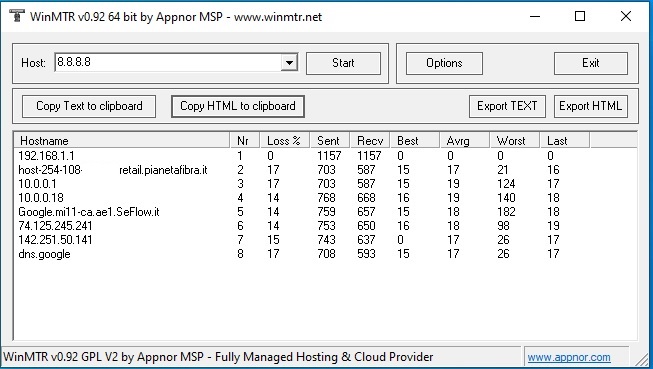This screenshot has width=653, height=369.
Task: Click the Loss % column header
Action: click(285, 141)
